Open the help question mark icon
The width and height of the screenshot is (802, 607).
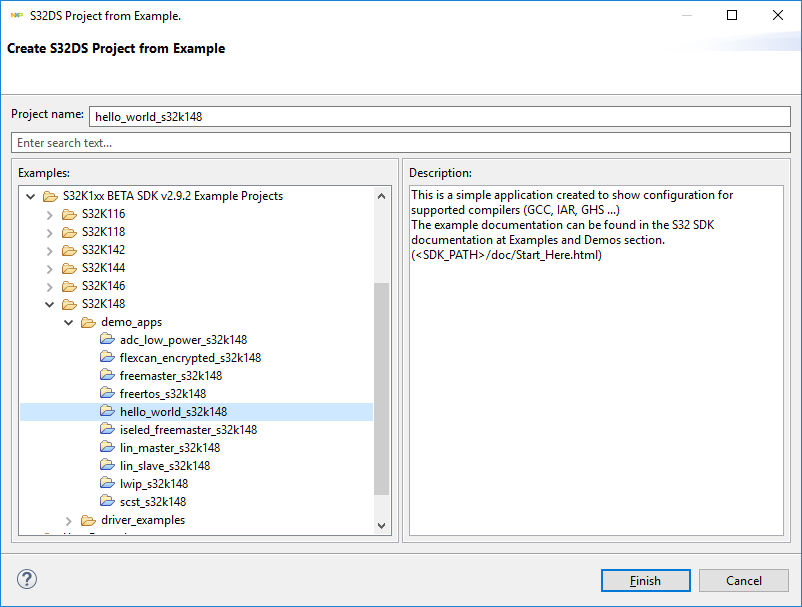[27, 579]
